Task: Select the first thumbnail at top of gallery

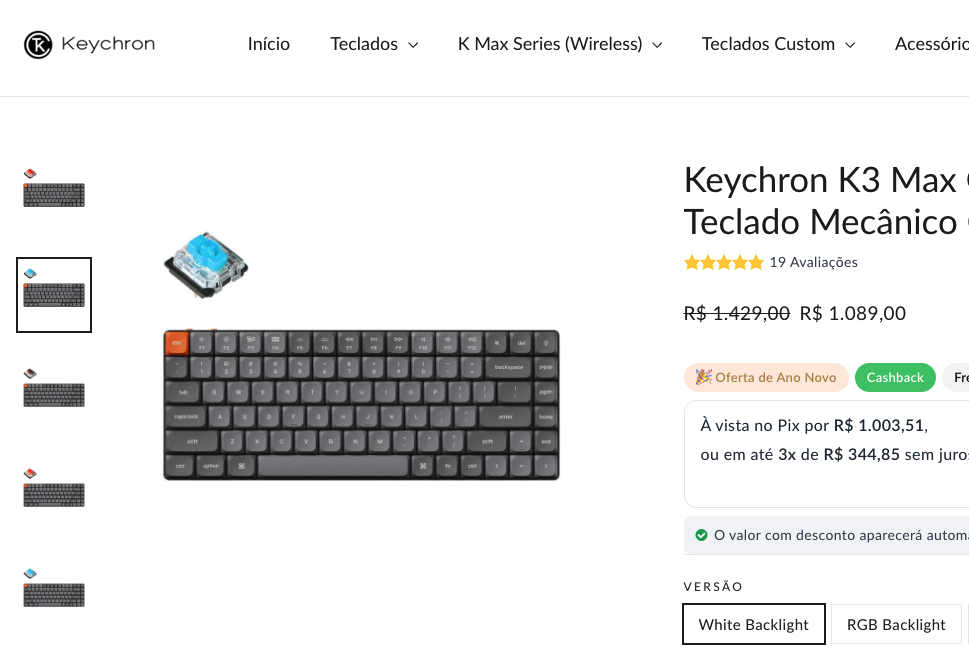Action: click(54, 189)
